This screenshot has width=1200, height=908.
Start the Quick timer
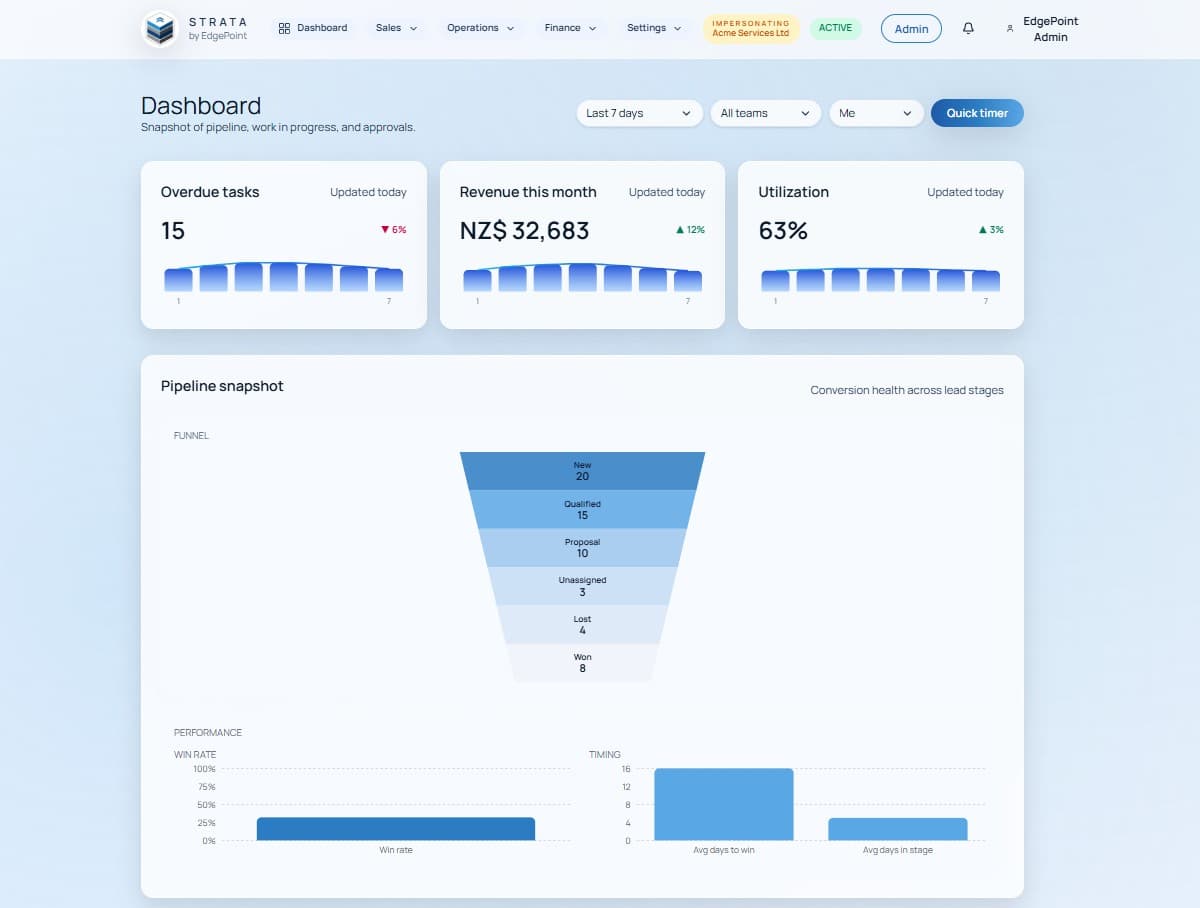coord(976,113)
